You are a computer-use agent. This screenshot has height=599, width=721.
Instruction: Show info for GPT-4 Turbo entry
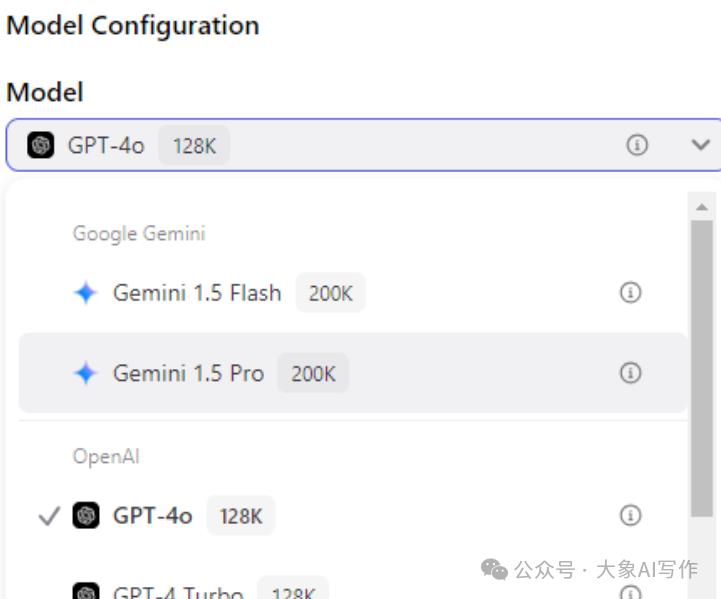[630, 592]
